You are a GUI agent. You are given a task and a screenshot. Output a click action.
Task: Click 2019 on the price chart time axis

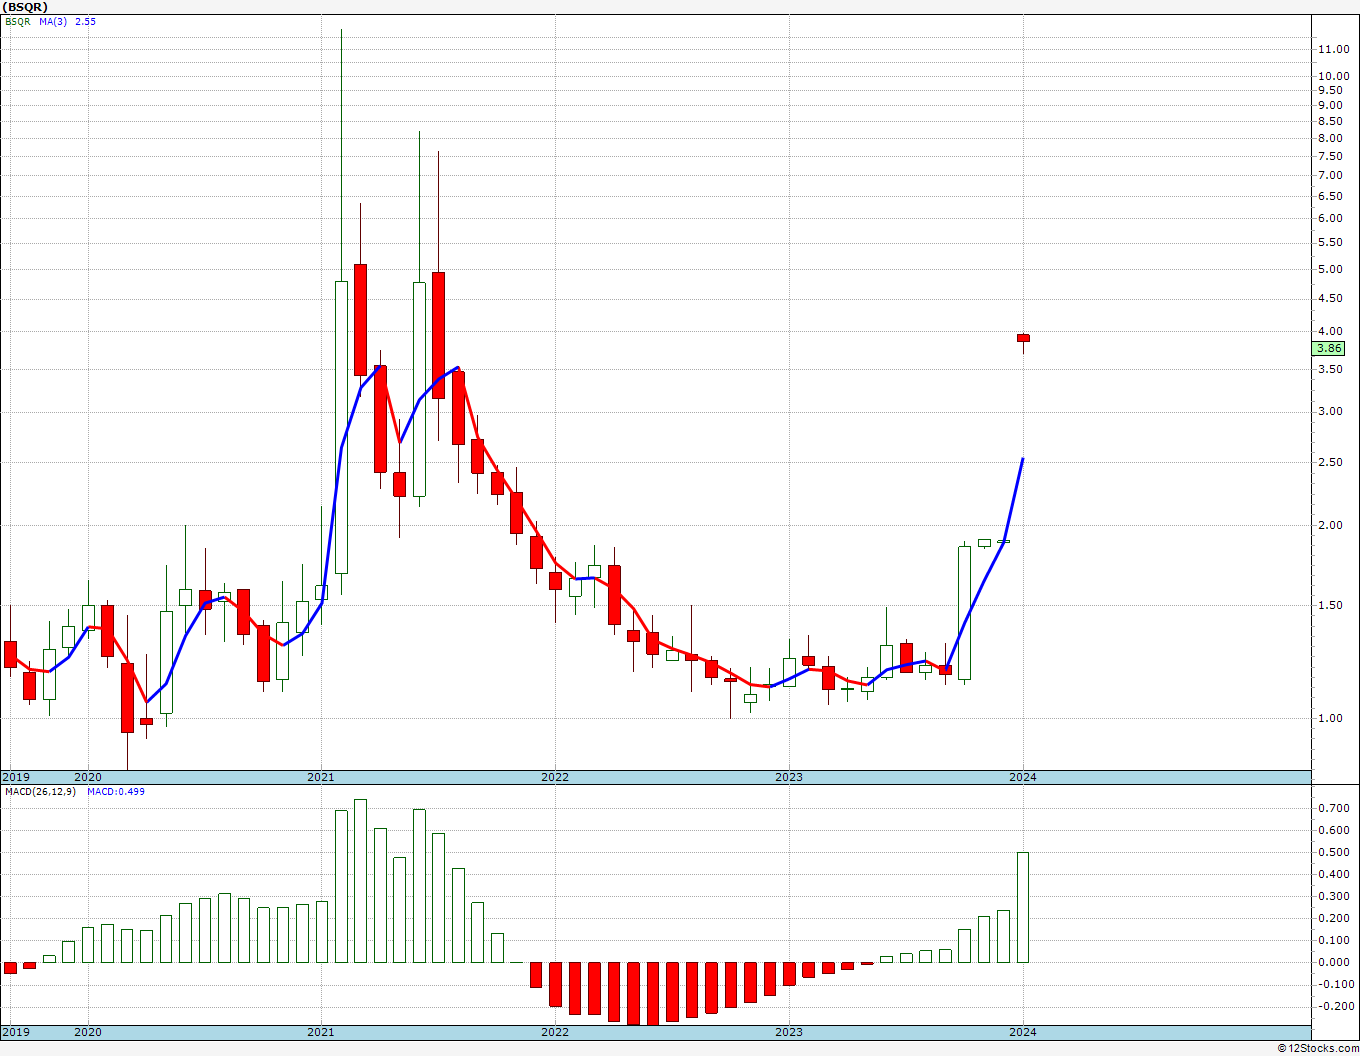15,777
